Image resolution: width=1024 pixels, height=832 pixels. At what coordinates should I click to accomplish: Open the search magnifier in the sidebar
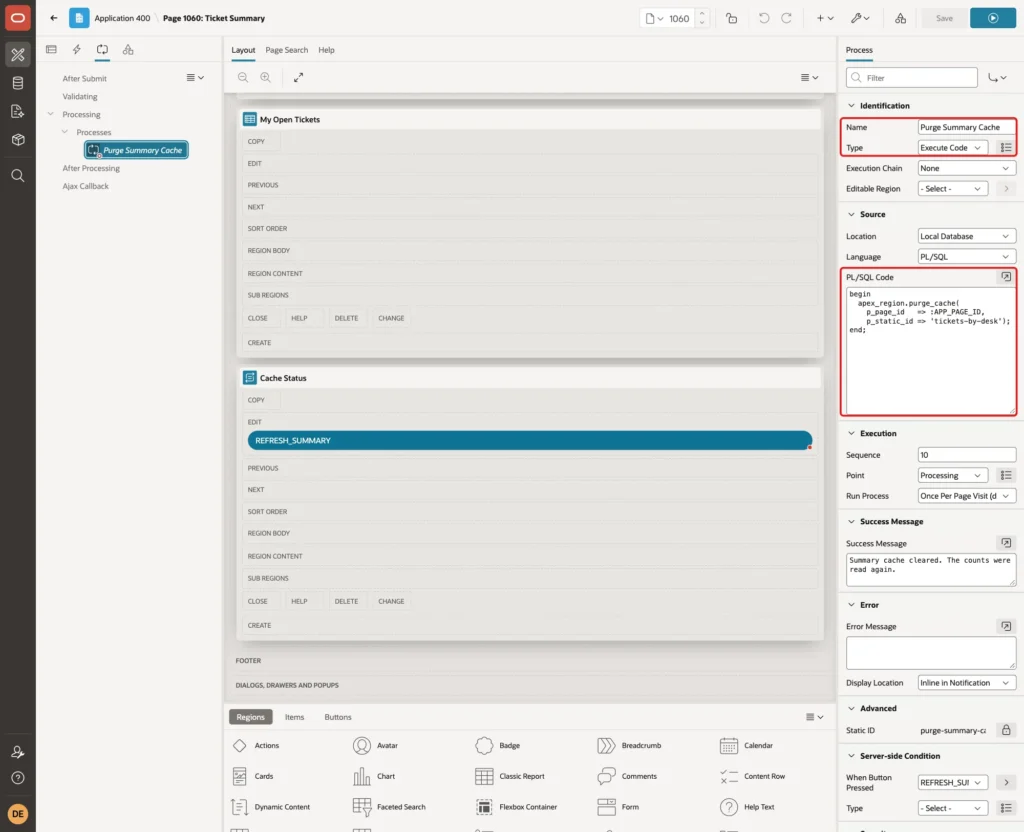click(18, 176)
